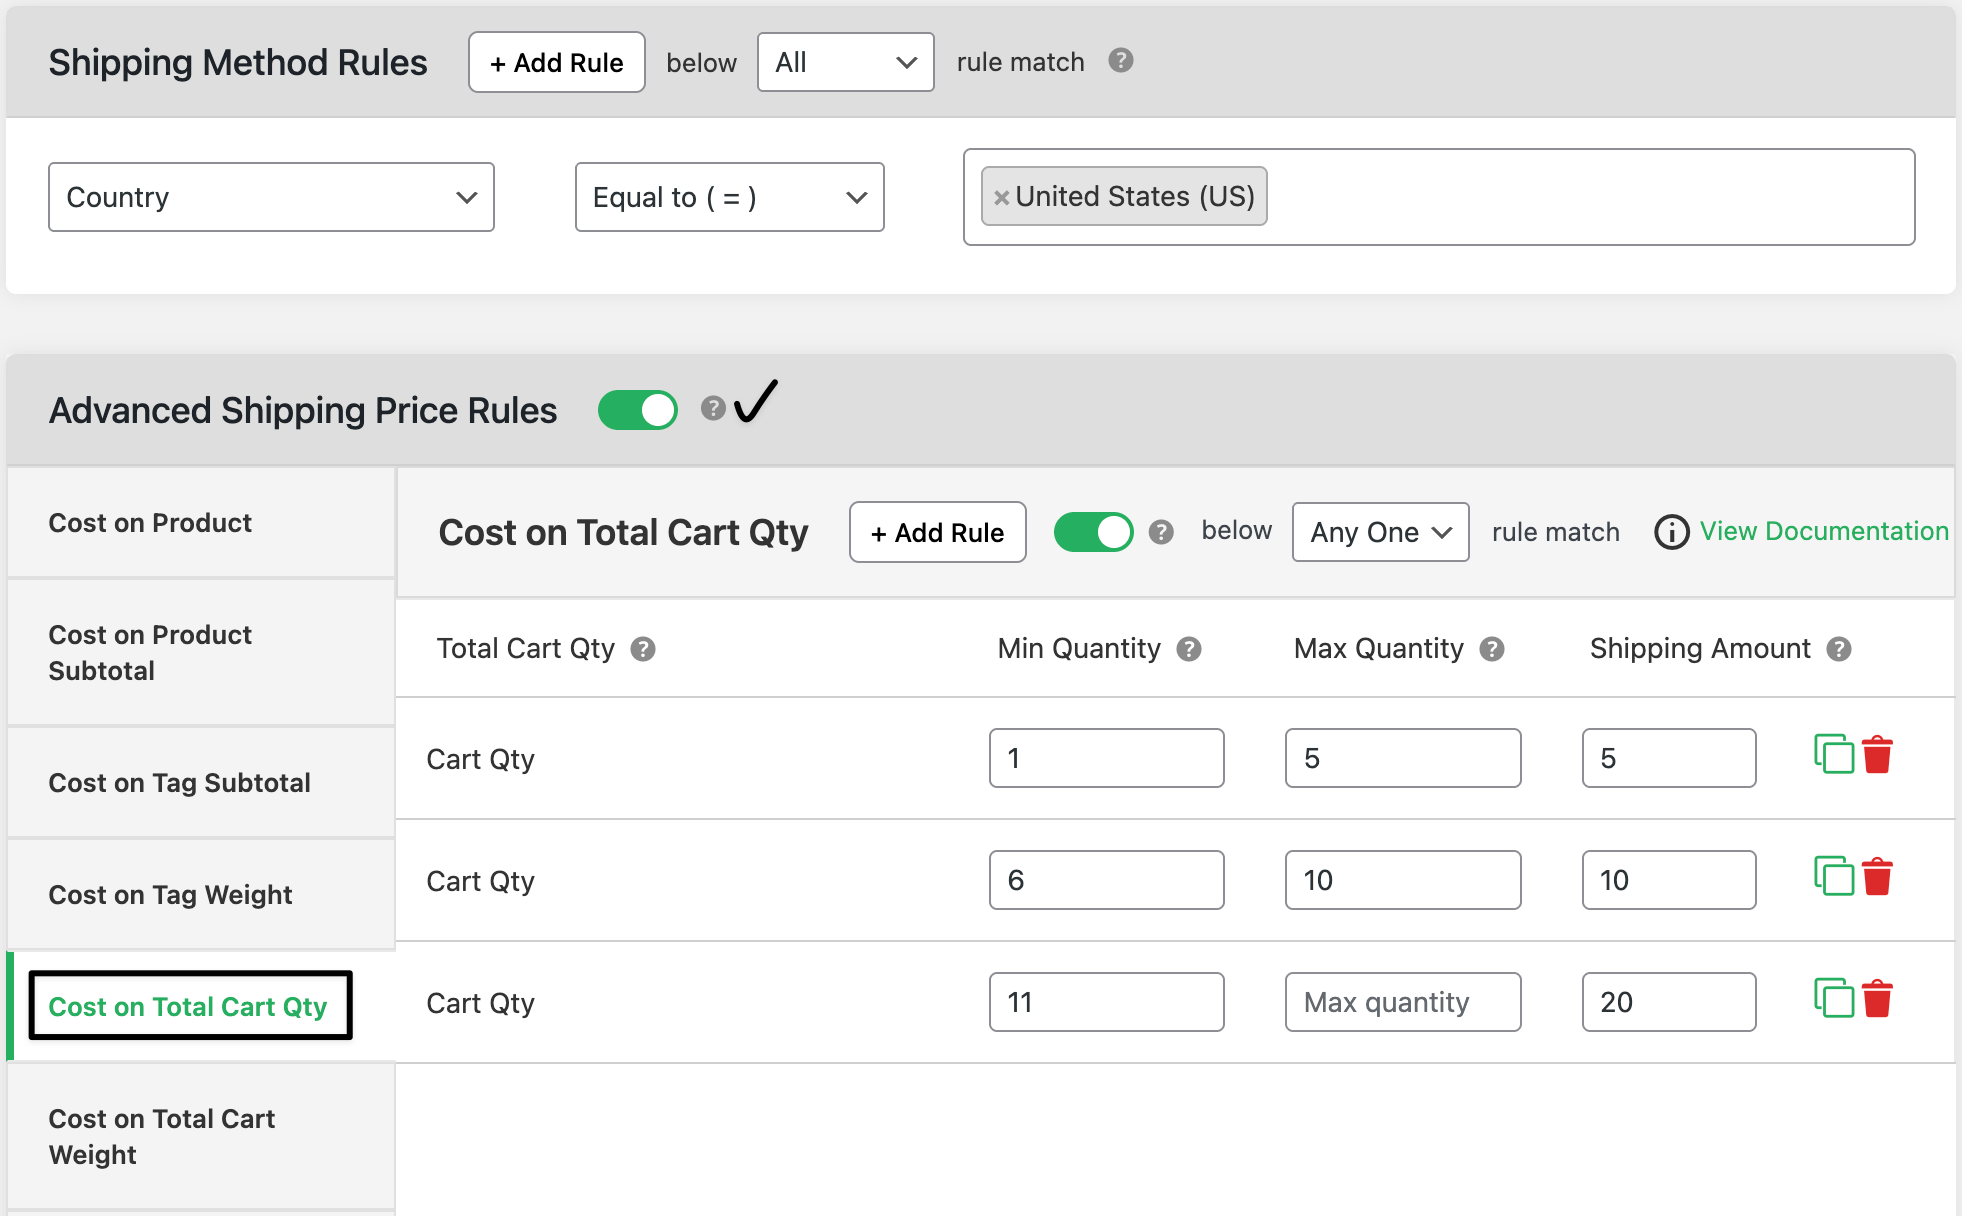Open help tooltip next to Total Cart Qty

[643, 649]
